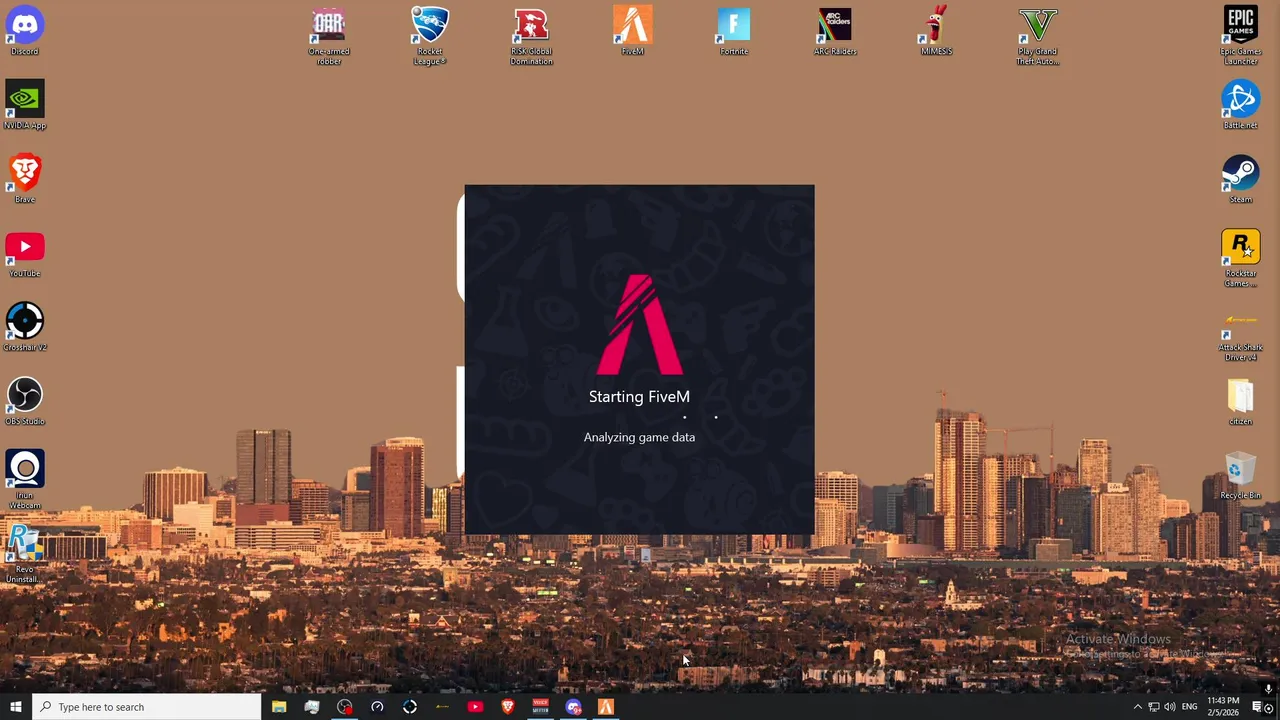
Task: Select the RISK Global Domination shortcut
Action: 531,36
